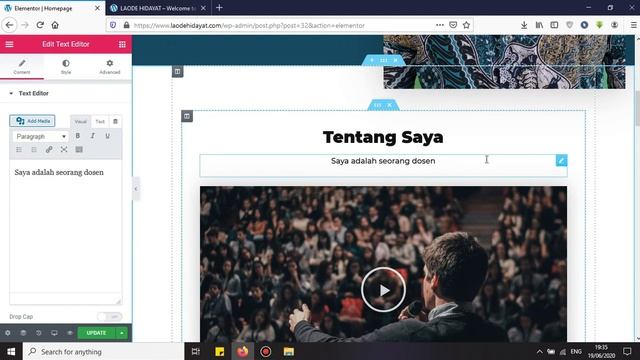This screenshot has height=360, width=640.
Task: Open the Paragraph format dropdown
Action: (40, 136)
